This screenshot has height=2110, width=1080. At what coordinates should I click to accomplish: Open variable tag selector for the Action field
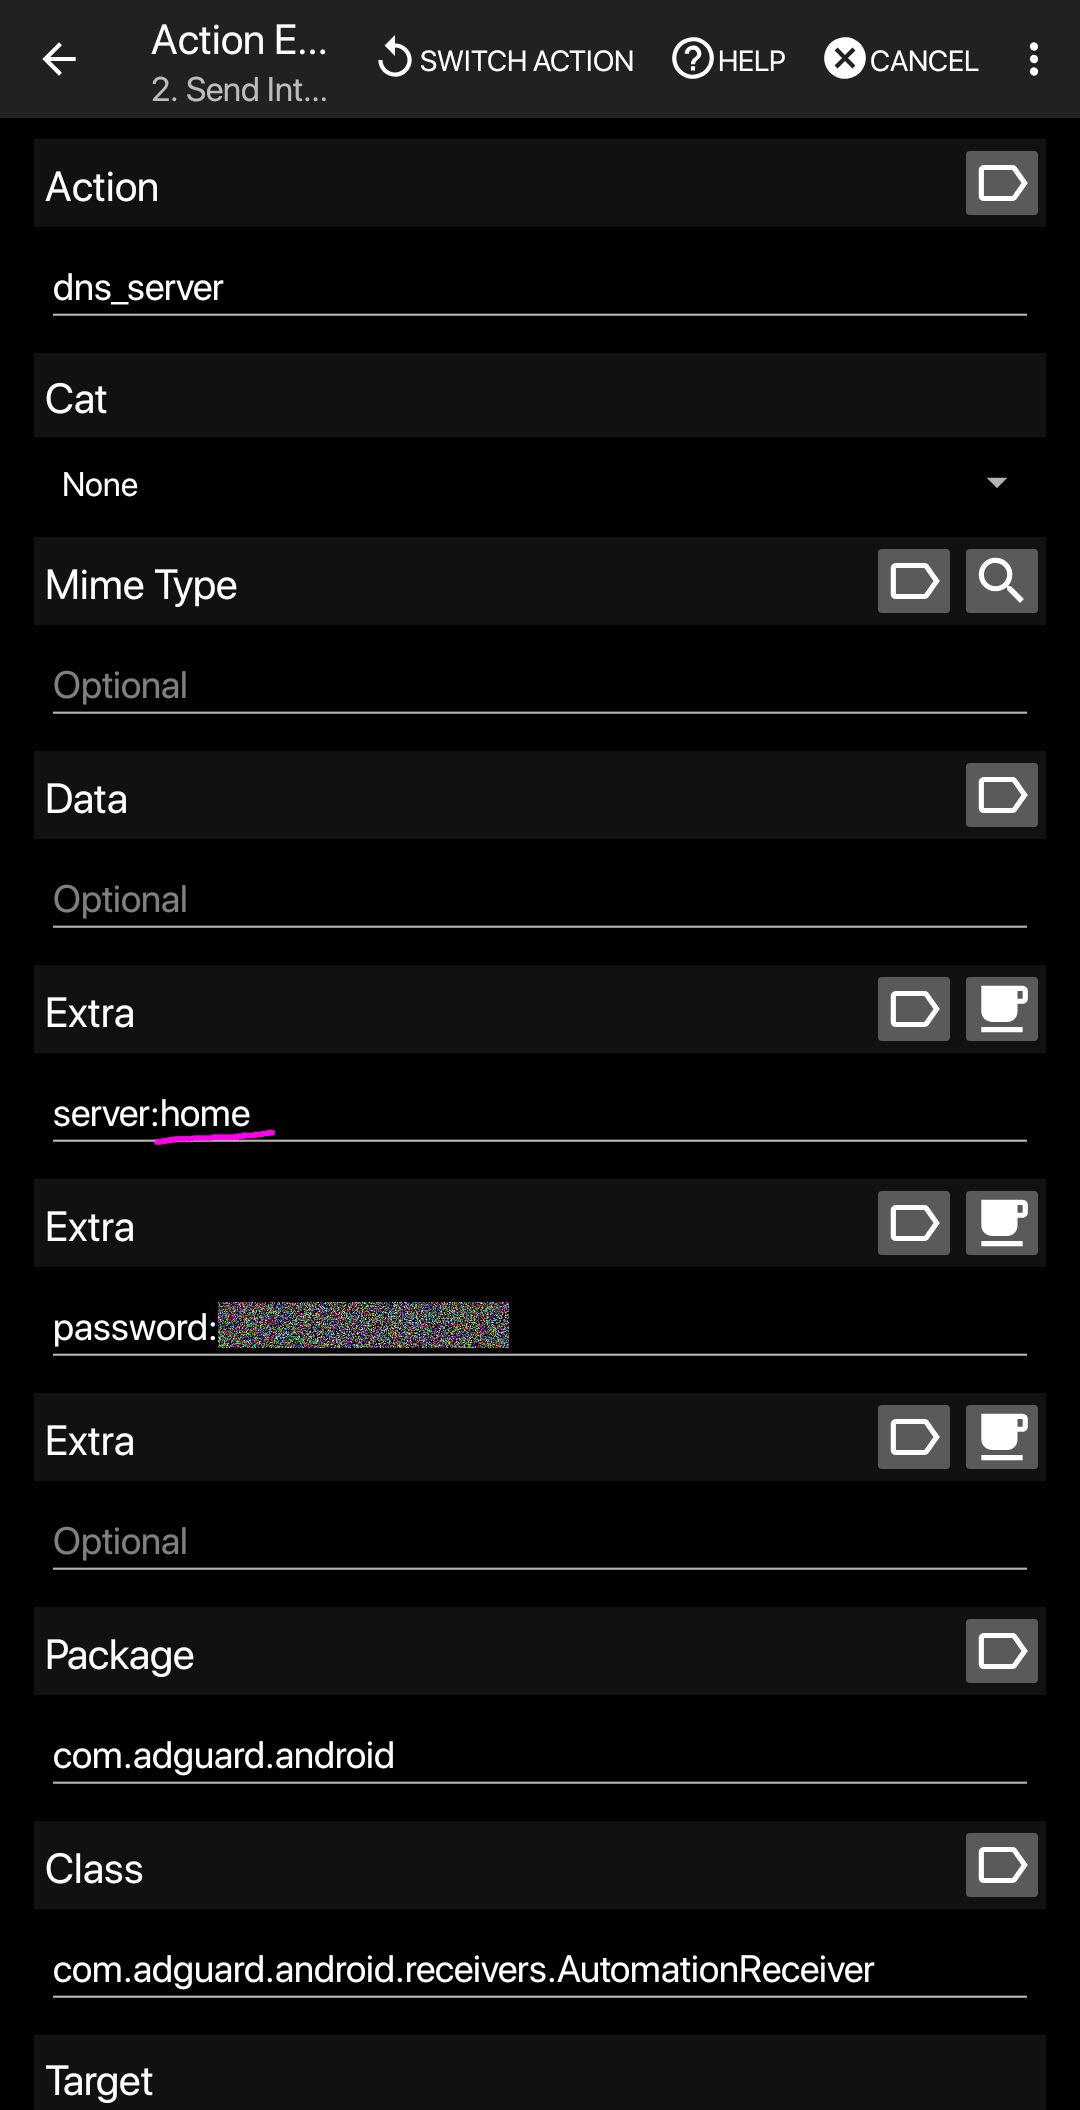1000,183
